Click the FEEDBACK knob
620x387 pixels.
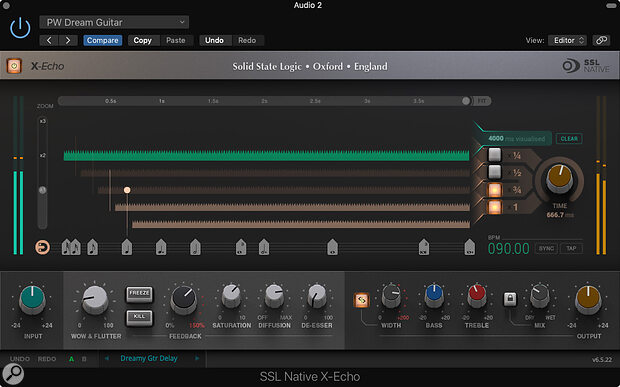tap(183, 300)
